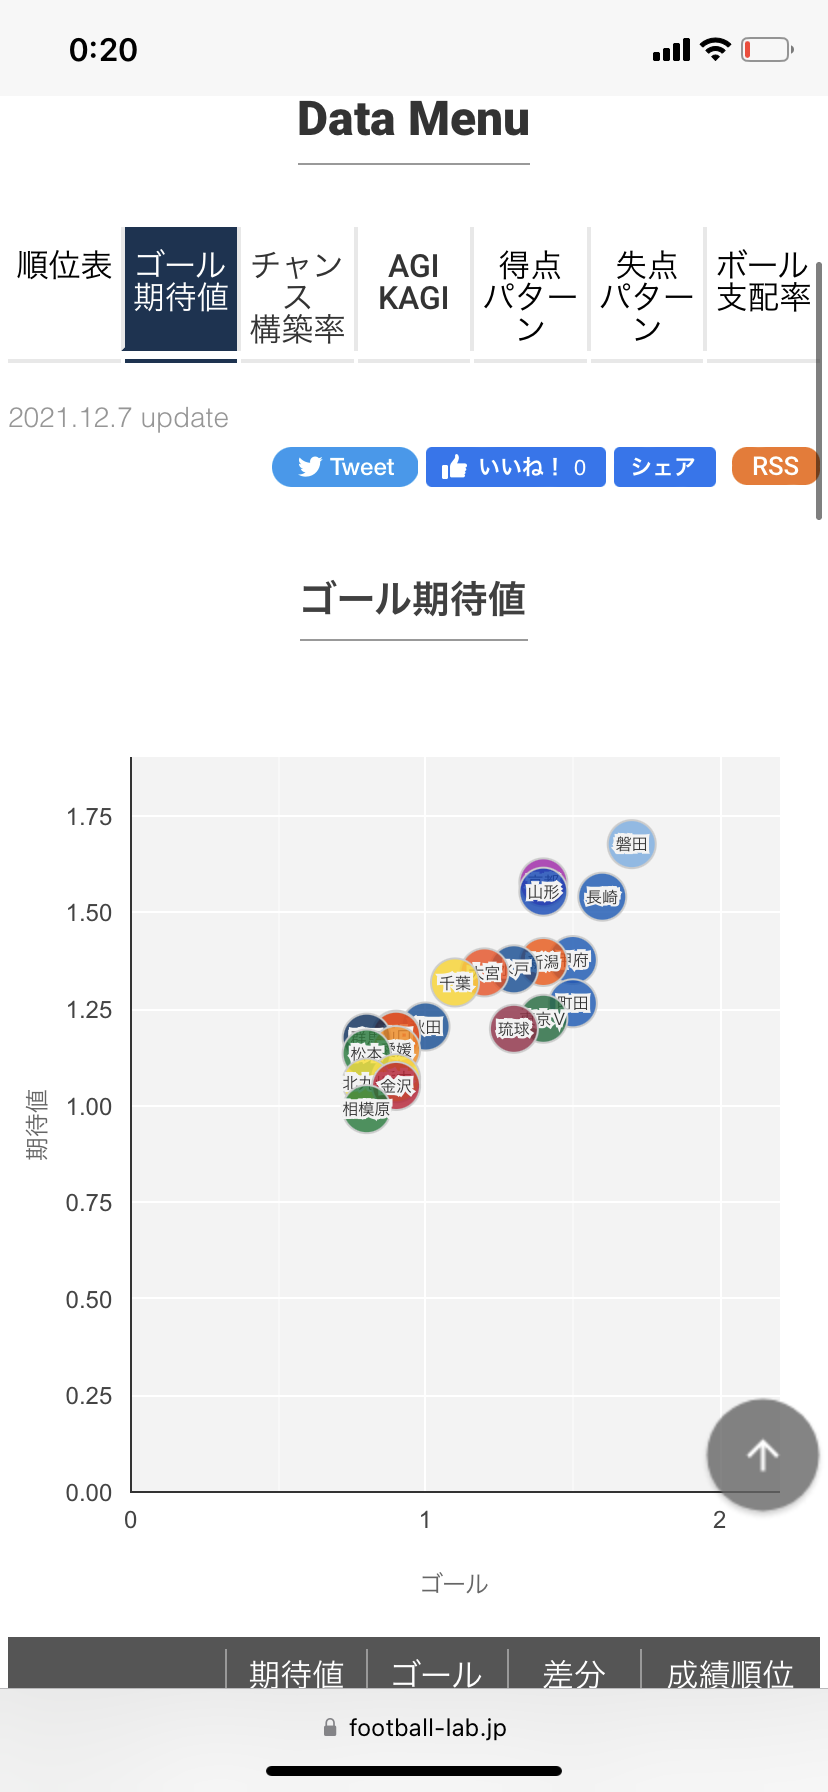This screenshot has height=1792, width=828.
Task: Select the 長崎 bubble on chart
Action: click(602, 897)
